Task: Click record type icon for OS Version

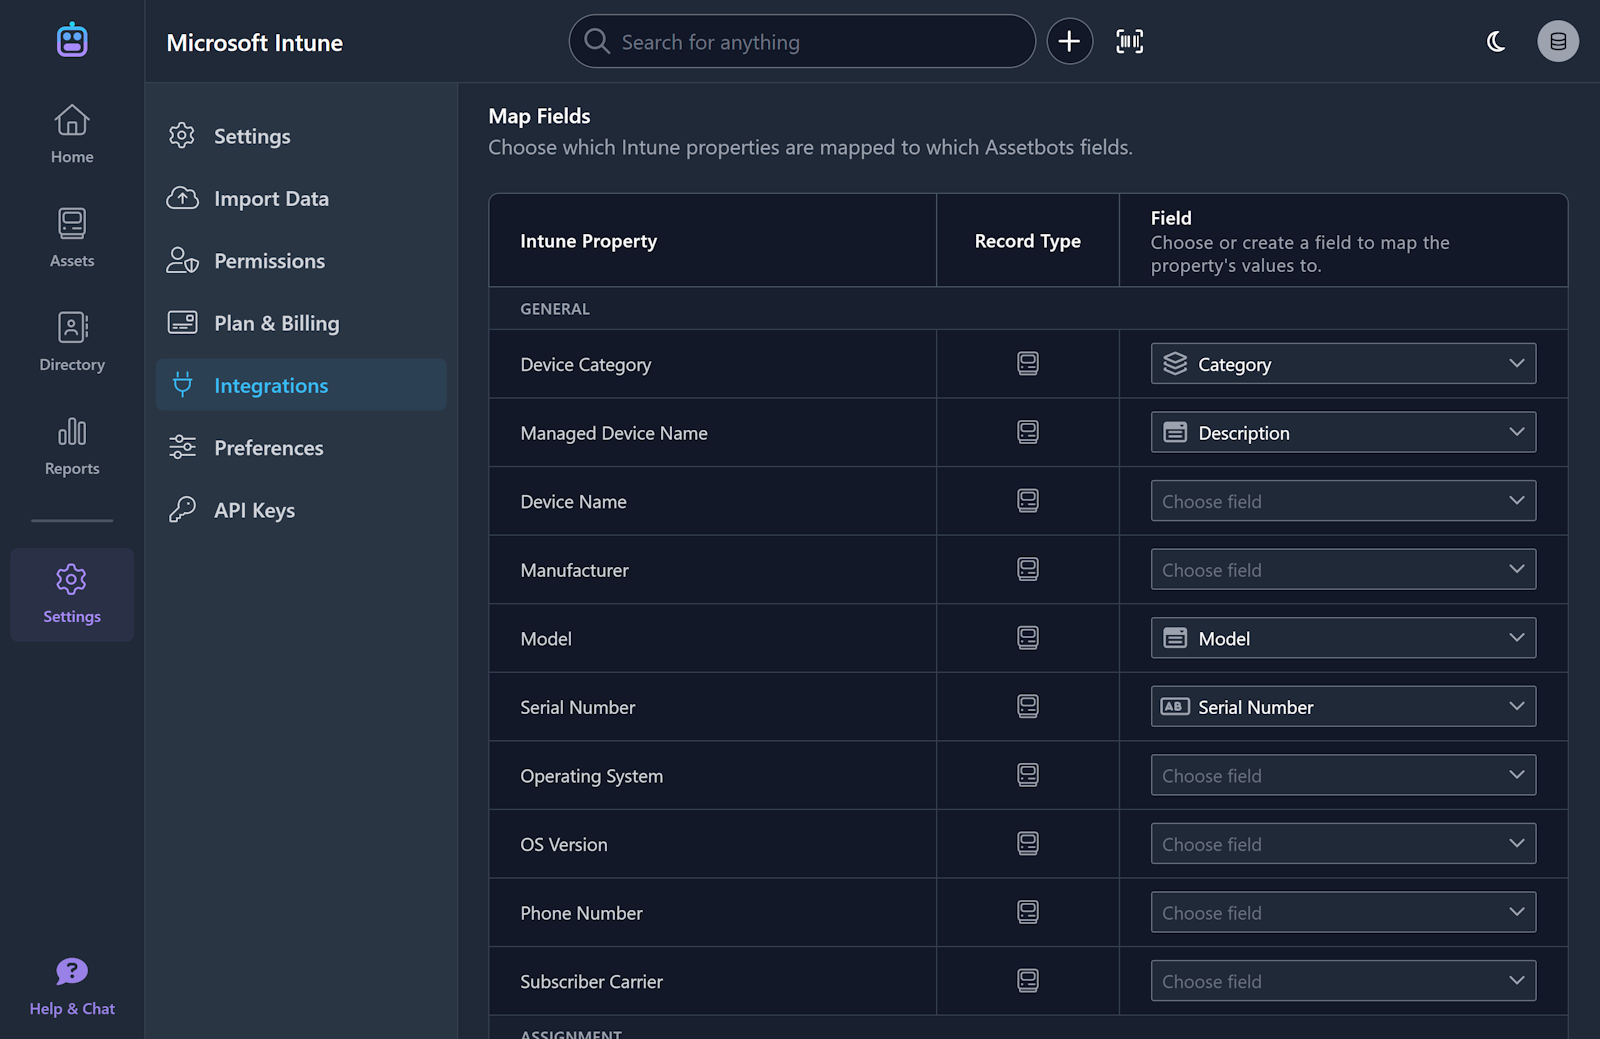Action: click(x=1028, y=844)
